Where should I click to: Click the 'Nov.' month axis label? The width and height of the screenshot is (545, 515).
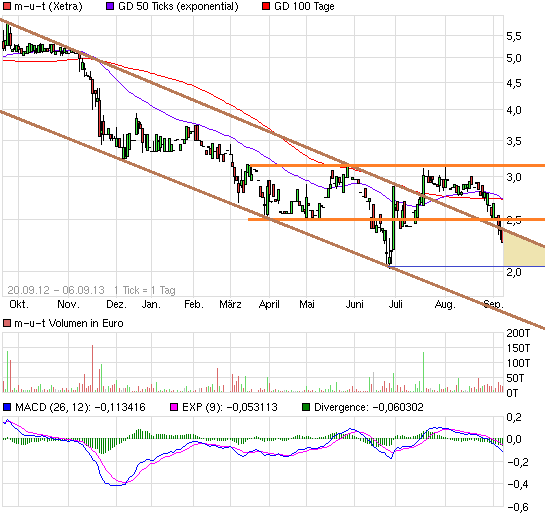click(68, 304)
